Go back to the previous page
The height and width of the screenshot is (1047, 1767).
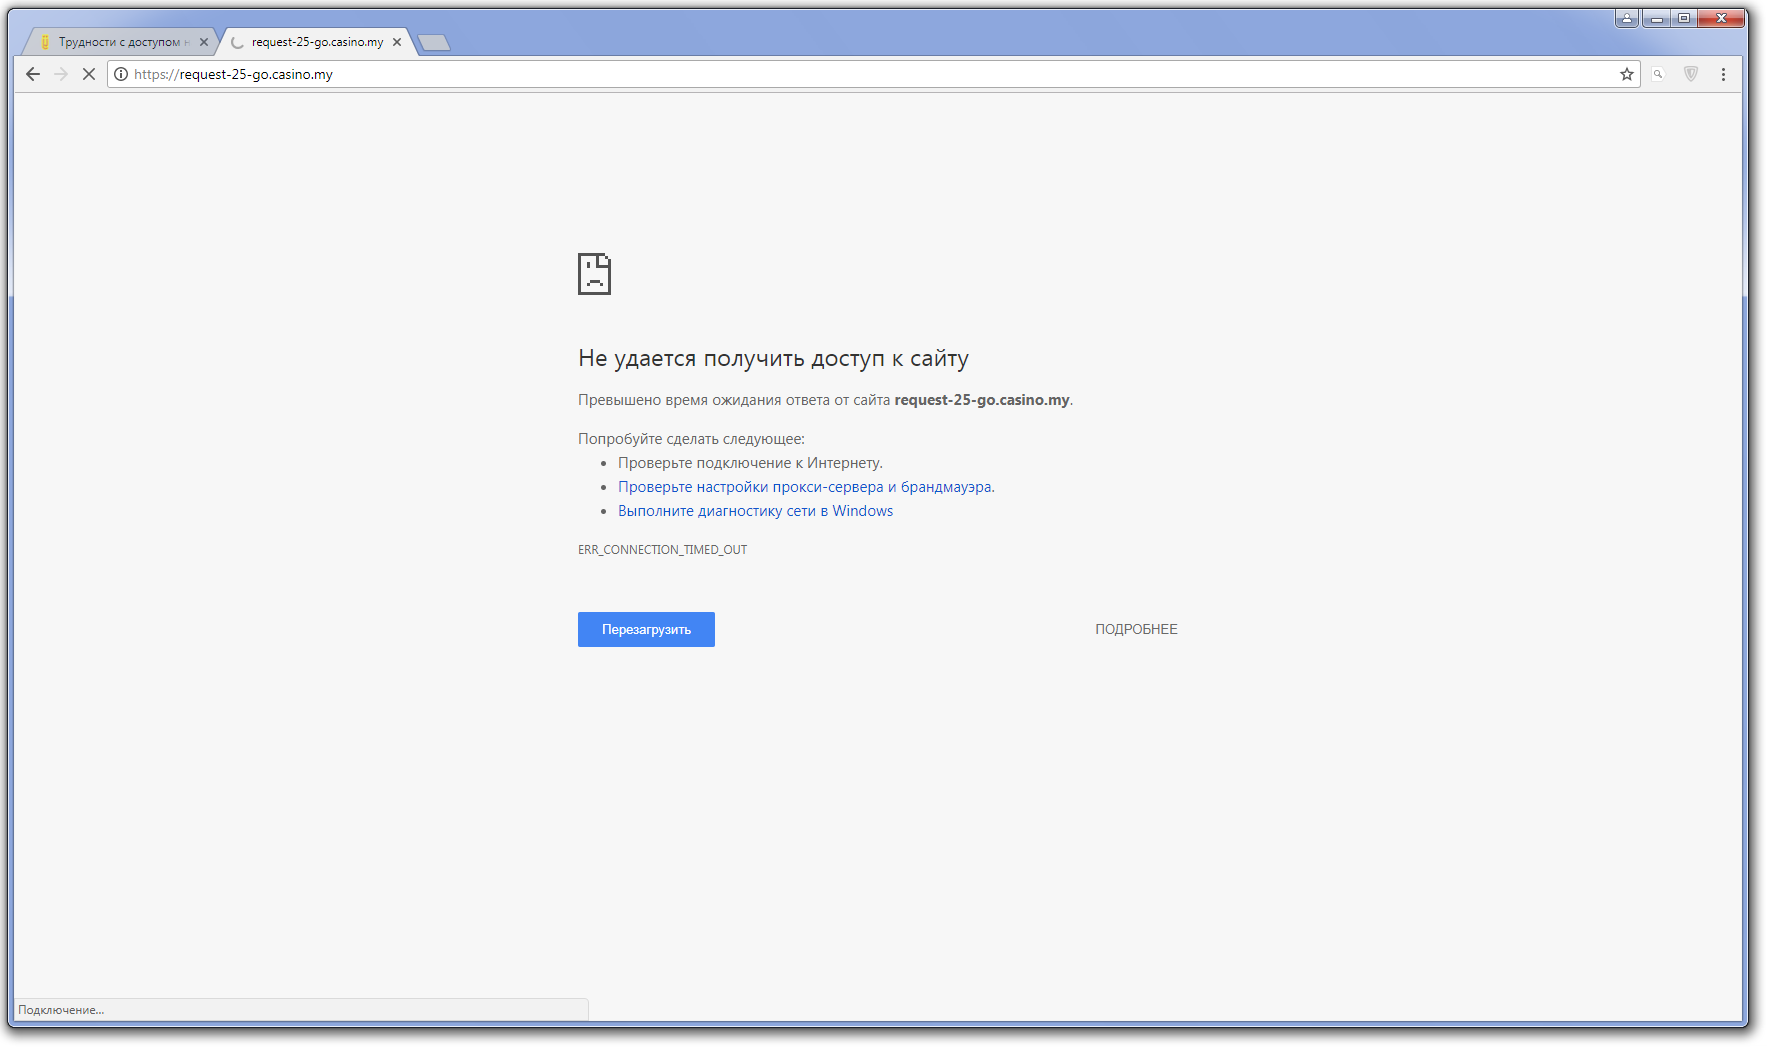(33, 74)
